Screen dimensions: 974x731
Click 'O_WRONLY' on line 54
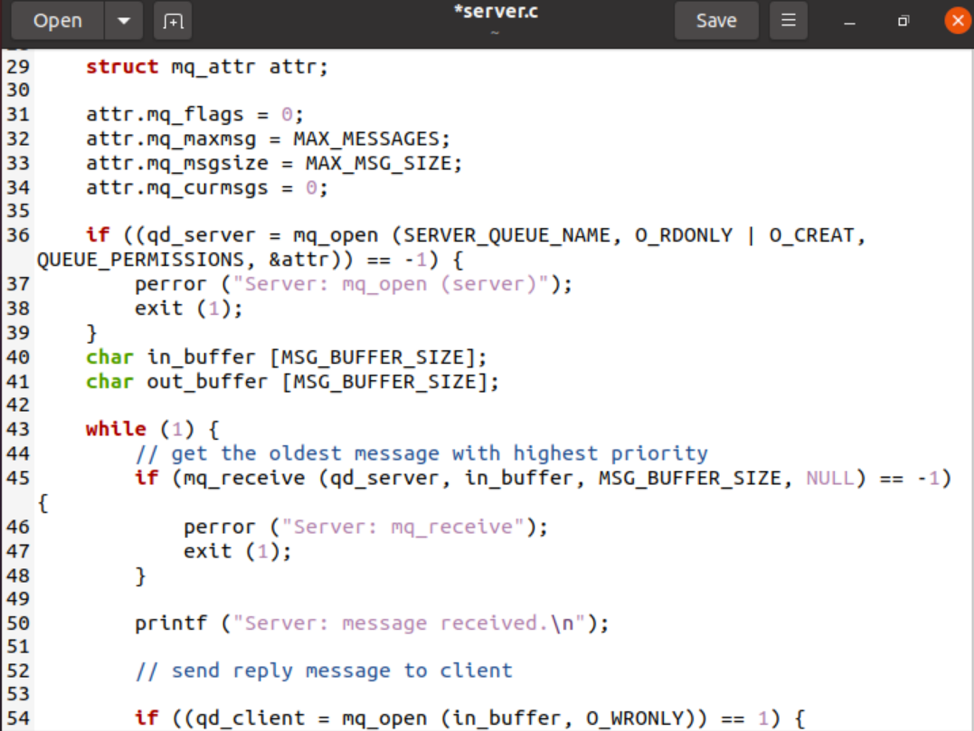coord(634,719)
